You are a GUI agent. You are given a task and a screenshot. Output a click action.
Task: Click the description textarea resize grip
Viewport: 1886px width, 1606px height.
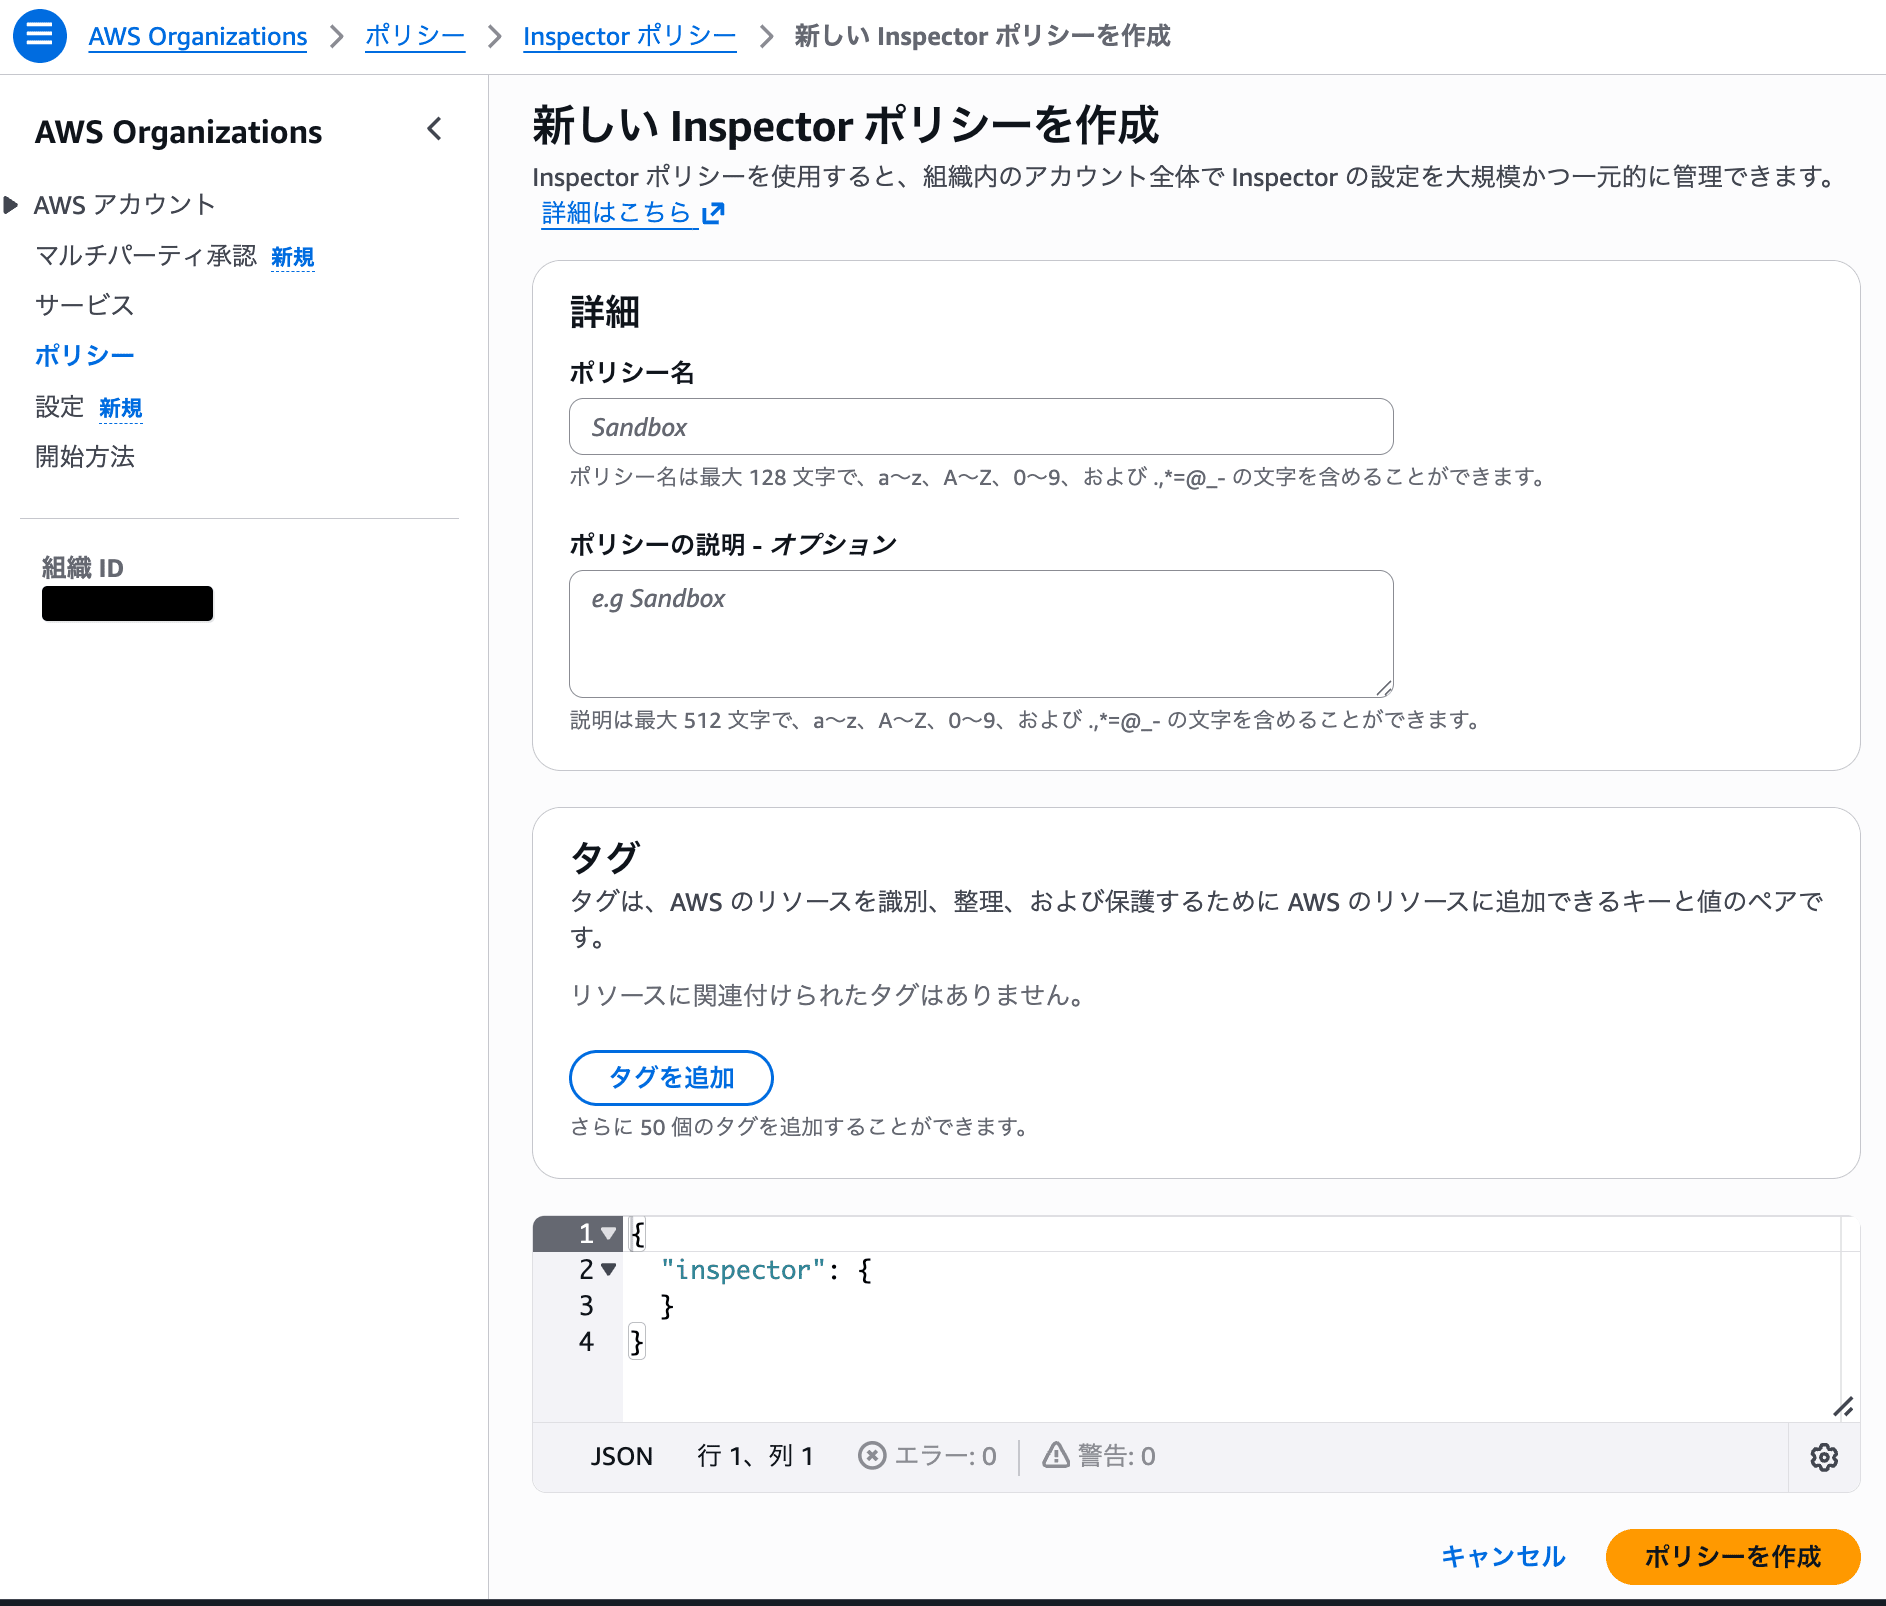(x=1384, y=688)
